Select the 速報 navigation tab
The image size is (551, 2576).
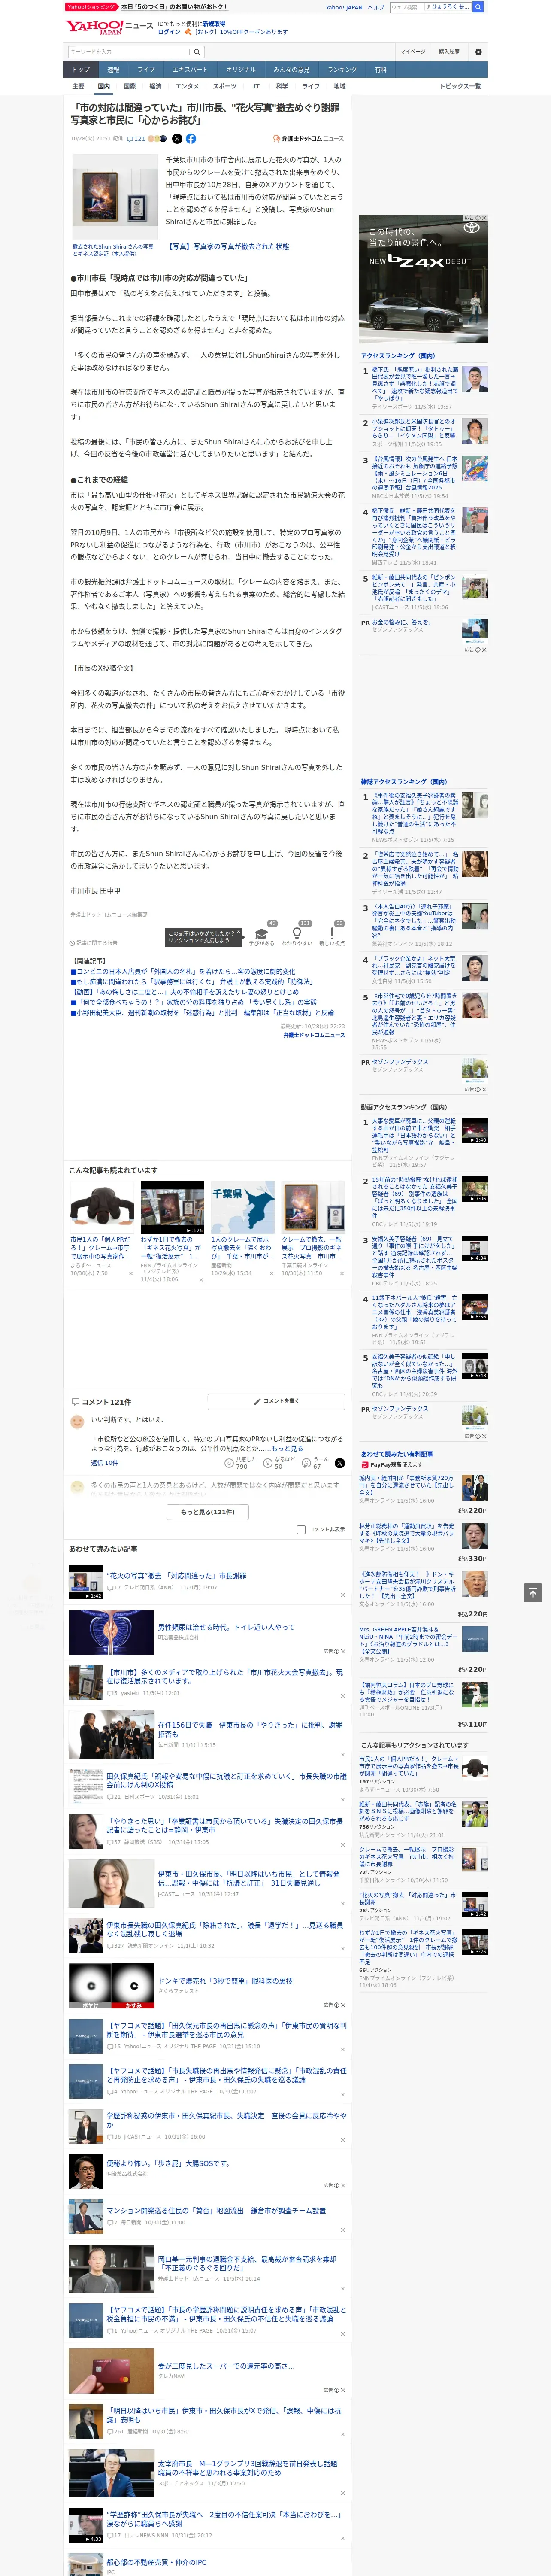click(x=113, y=69)
